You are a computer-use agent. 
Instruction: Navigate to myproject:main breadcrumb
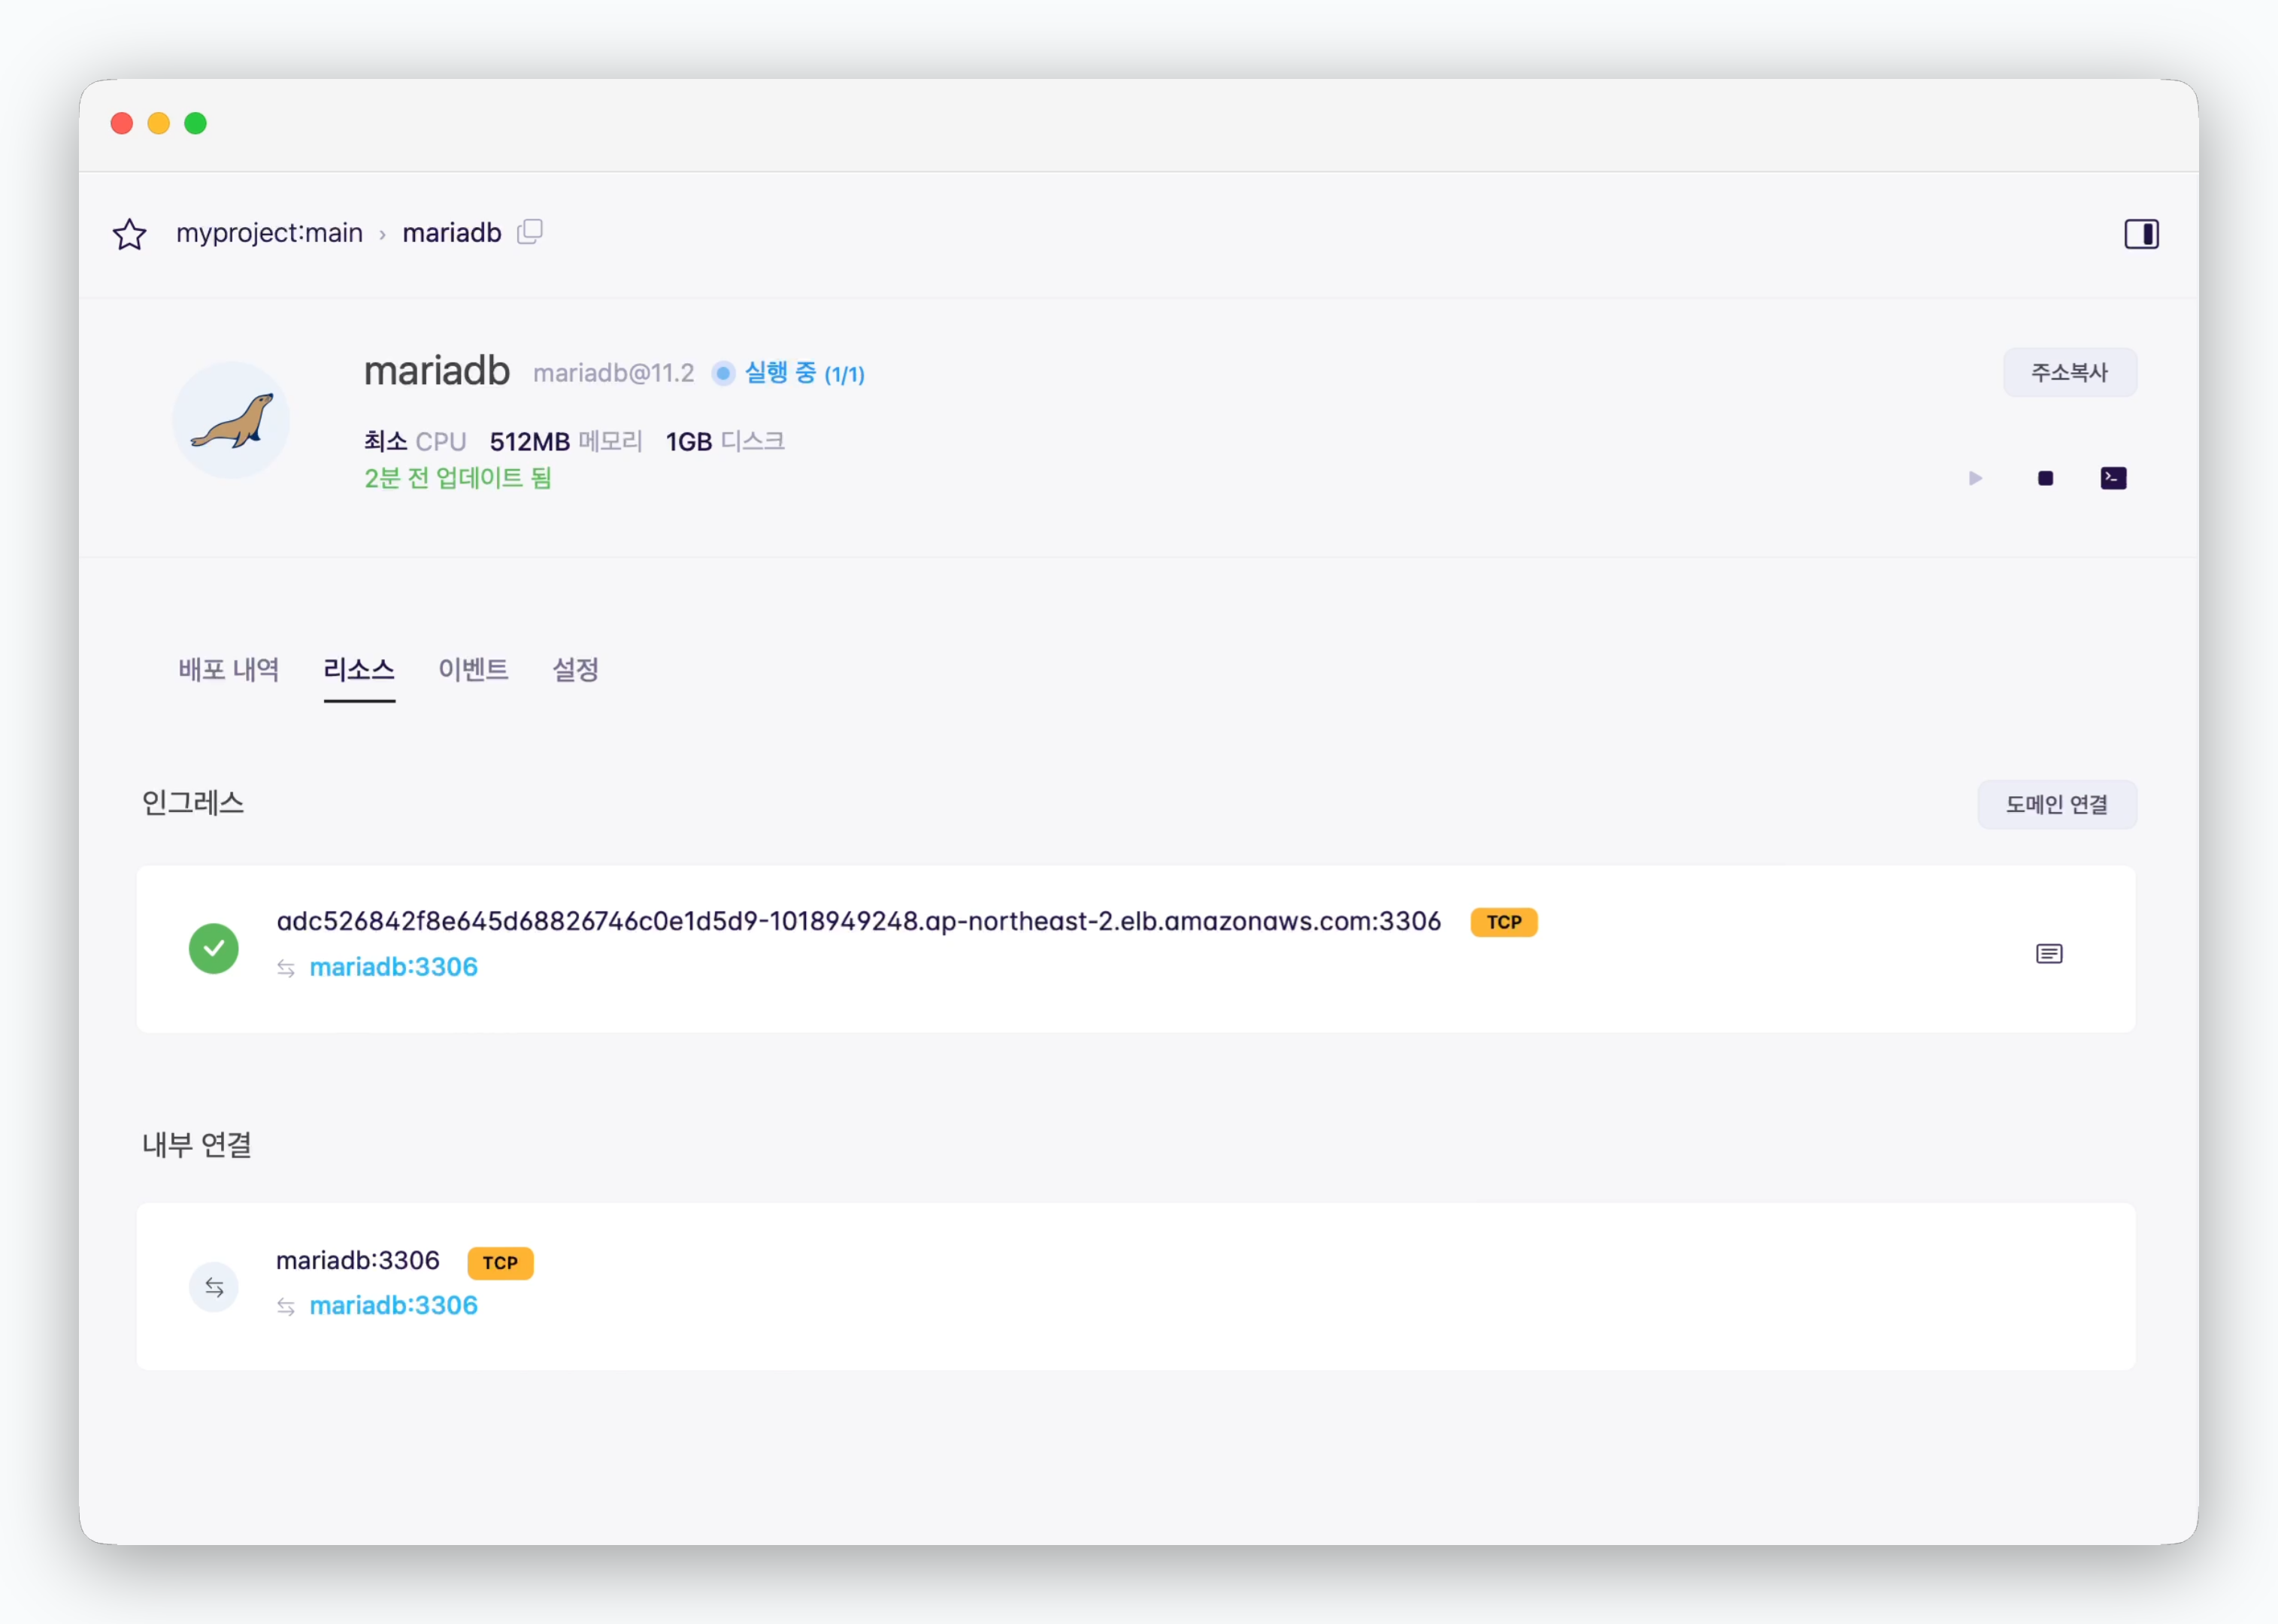coord(269,233)
